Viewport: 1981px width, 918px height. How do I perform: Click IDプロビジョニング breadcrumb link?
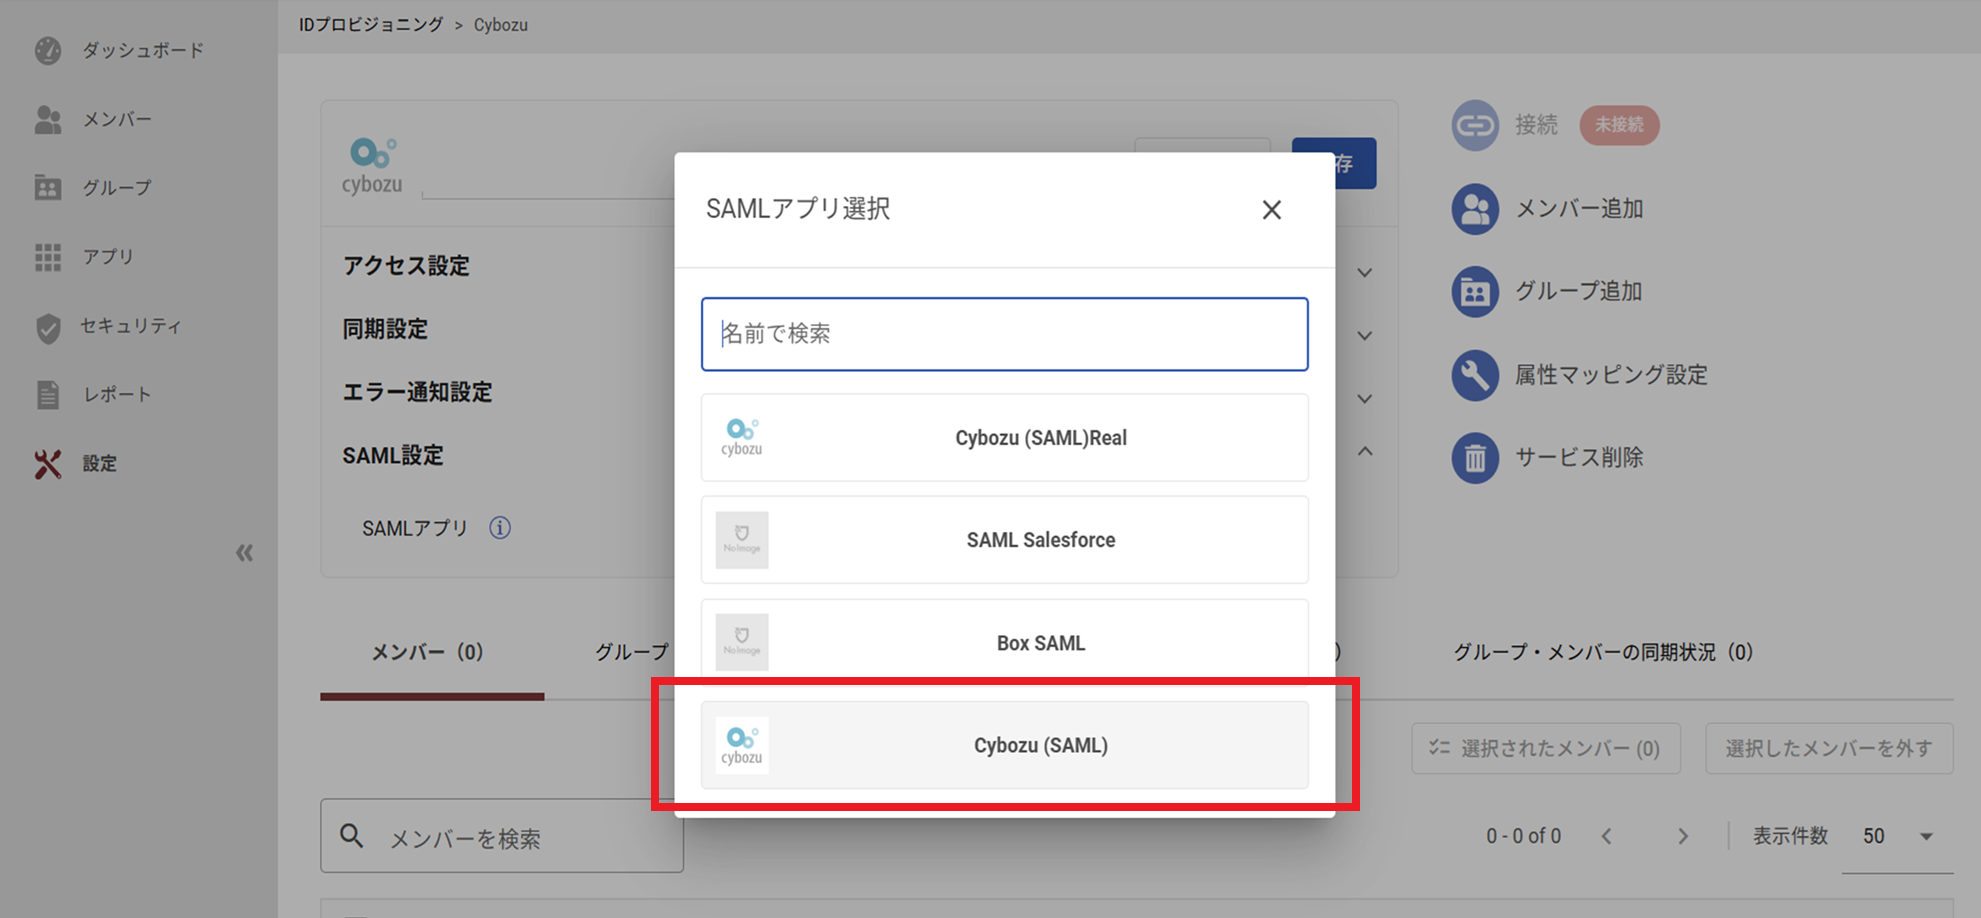click(x=371, y=24)
